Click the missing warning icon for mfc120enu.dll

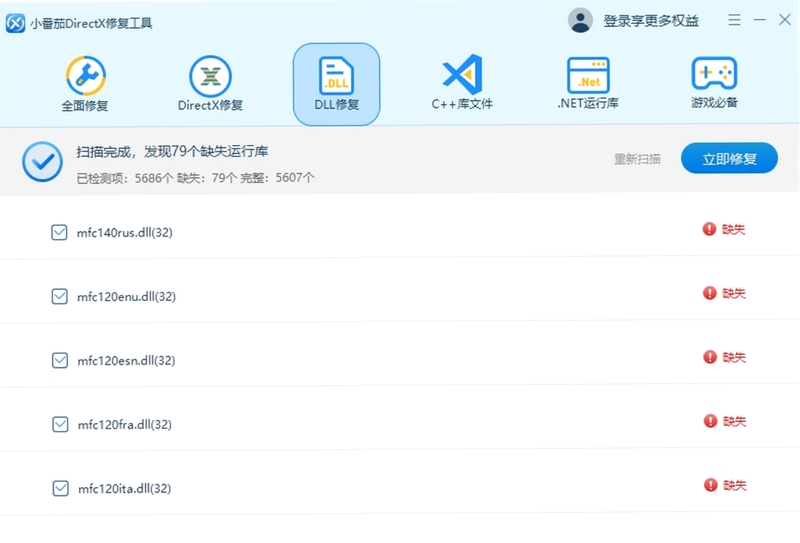710,293
